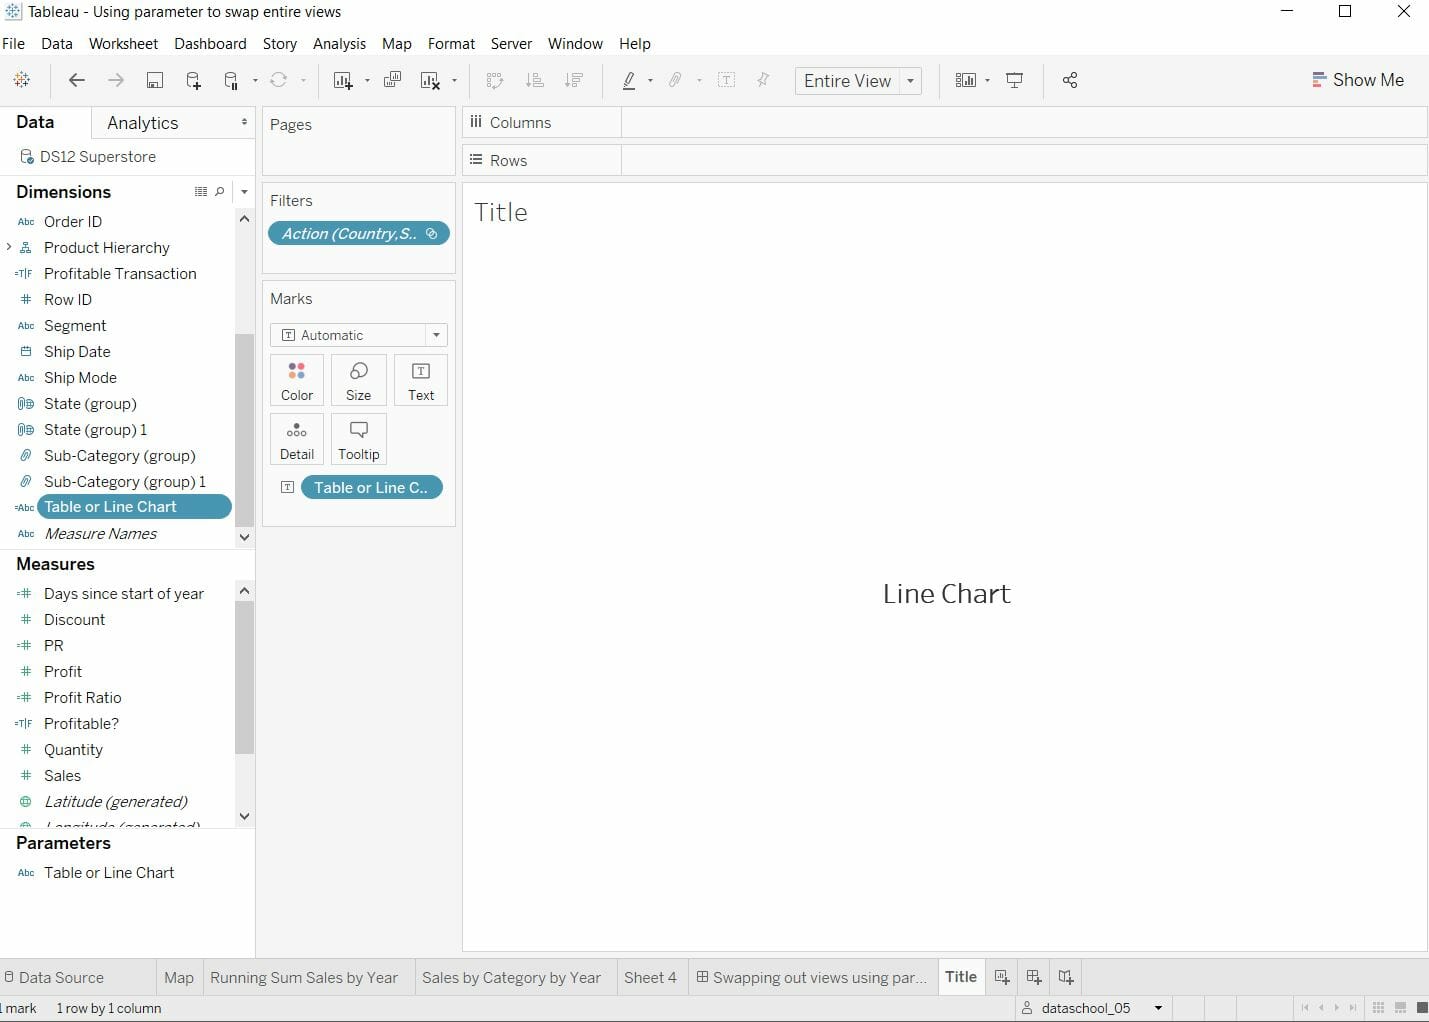1429x1022 pixels.
Task: Click the Detail card in Marks
Action: (x=297, y=439)
